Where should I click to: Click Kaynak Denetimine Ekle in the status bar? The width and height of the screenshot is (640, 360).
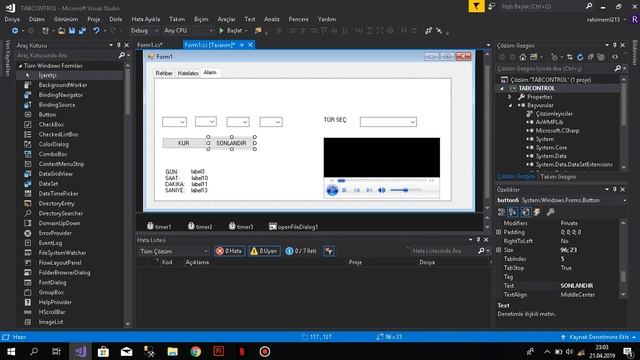click(598, 337)
